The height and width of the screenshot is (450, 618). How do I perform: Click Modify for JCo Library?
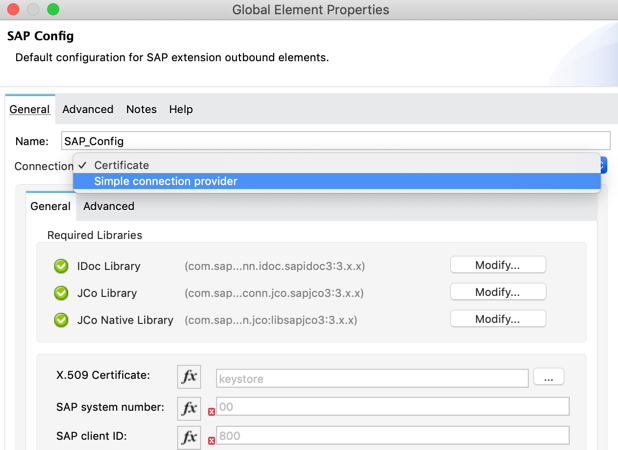point(498,292)
